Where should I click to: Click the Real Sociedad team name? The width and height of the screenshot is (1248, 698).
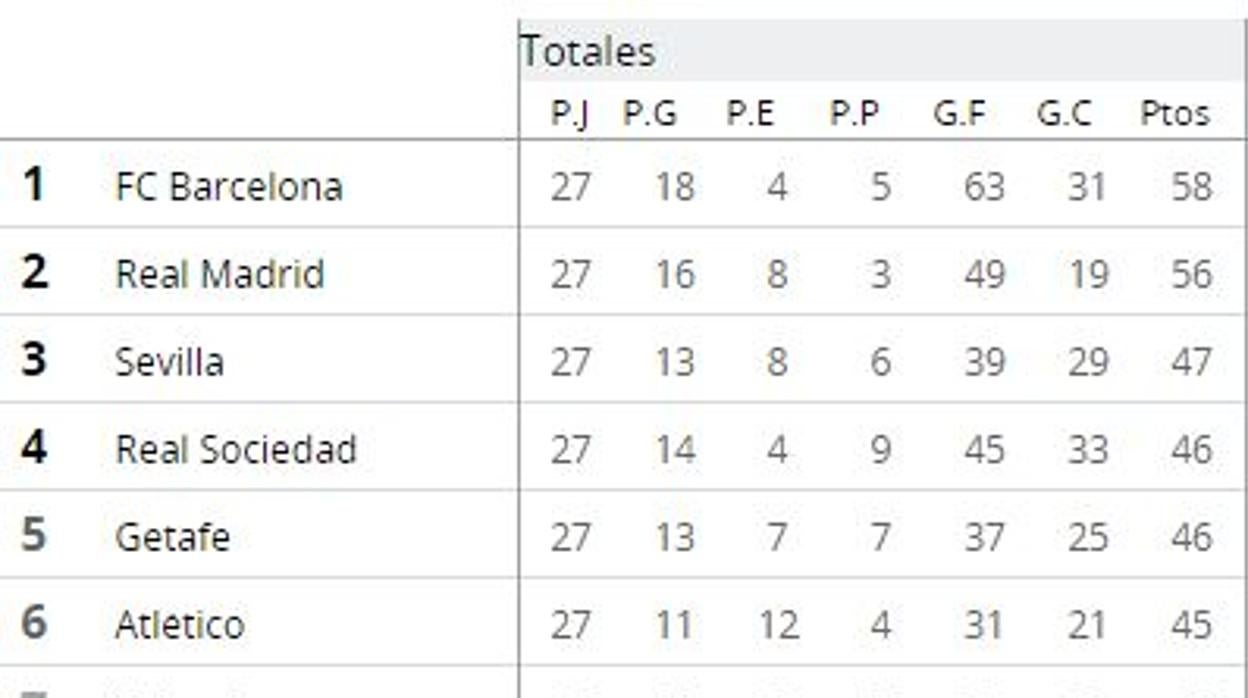click(236, 450)
